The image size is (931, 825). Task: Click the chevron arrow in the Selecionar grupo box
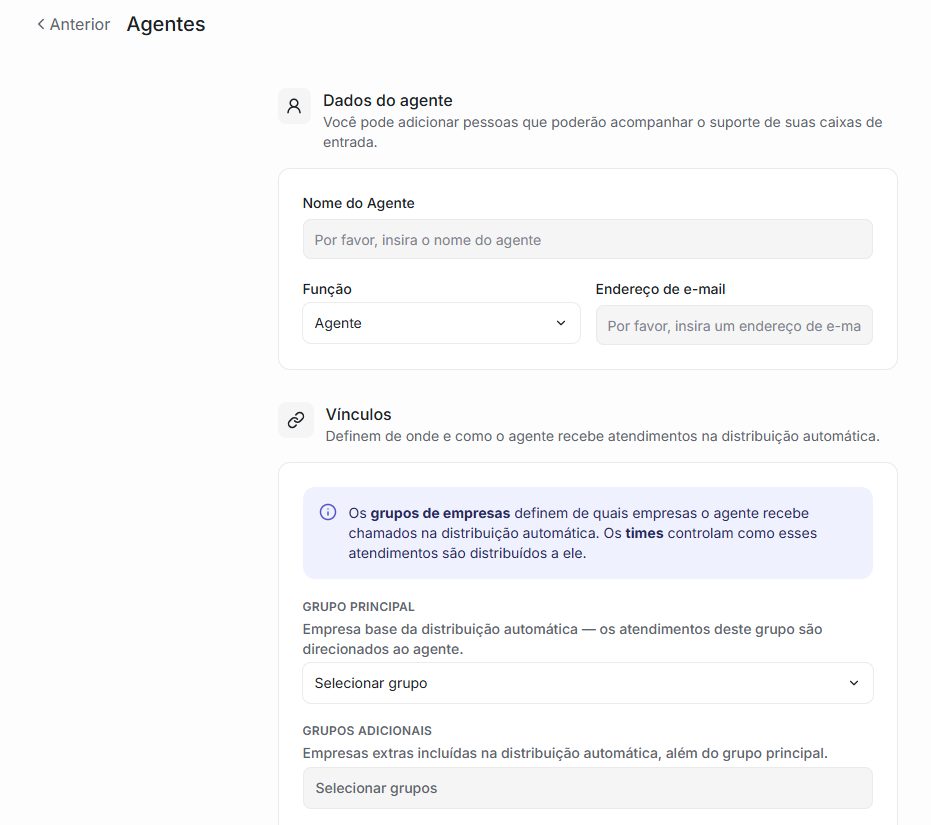tap(853, 683)
